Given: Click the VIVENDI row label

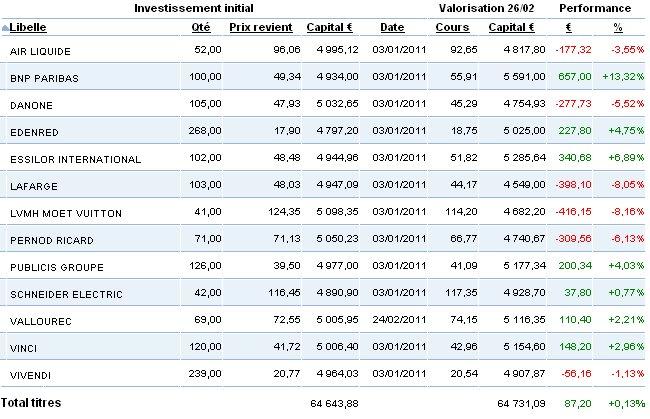Looking at the screenshot, I should (30, 375).
